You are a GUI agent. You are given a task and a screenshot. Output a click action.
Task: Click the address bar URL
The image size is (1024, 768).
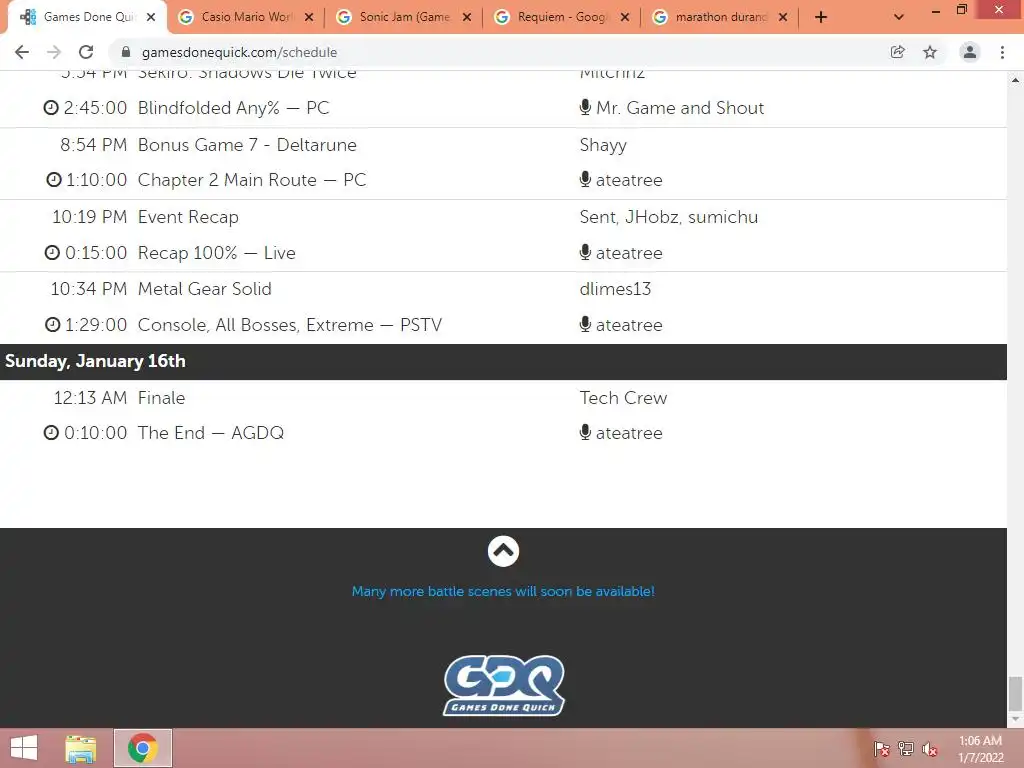[x=239, y=52]
